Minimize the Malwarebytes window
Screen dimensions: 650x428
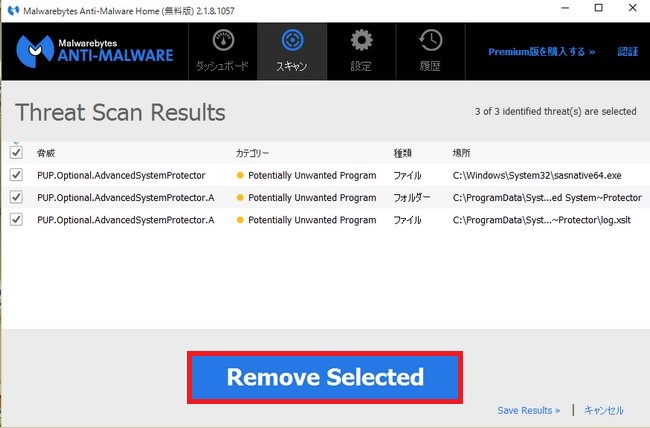pos(565,8)
